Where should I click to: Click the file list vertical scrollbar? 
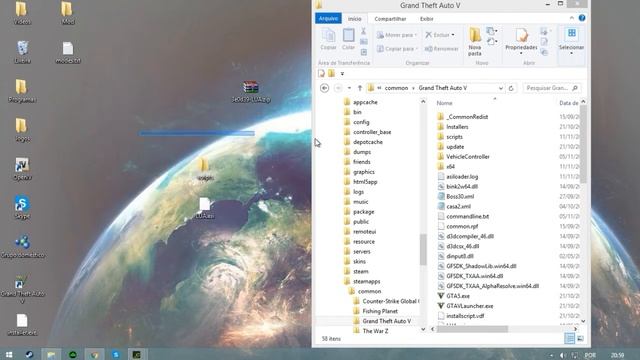point(583,145)
